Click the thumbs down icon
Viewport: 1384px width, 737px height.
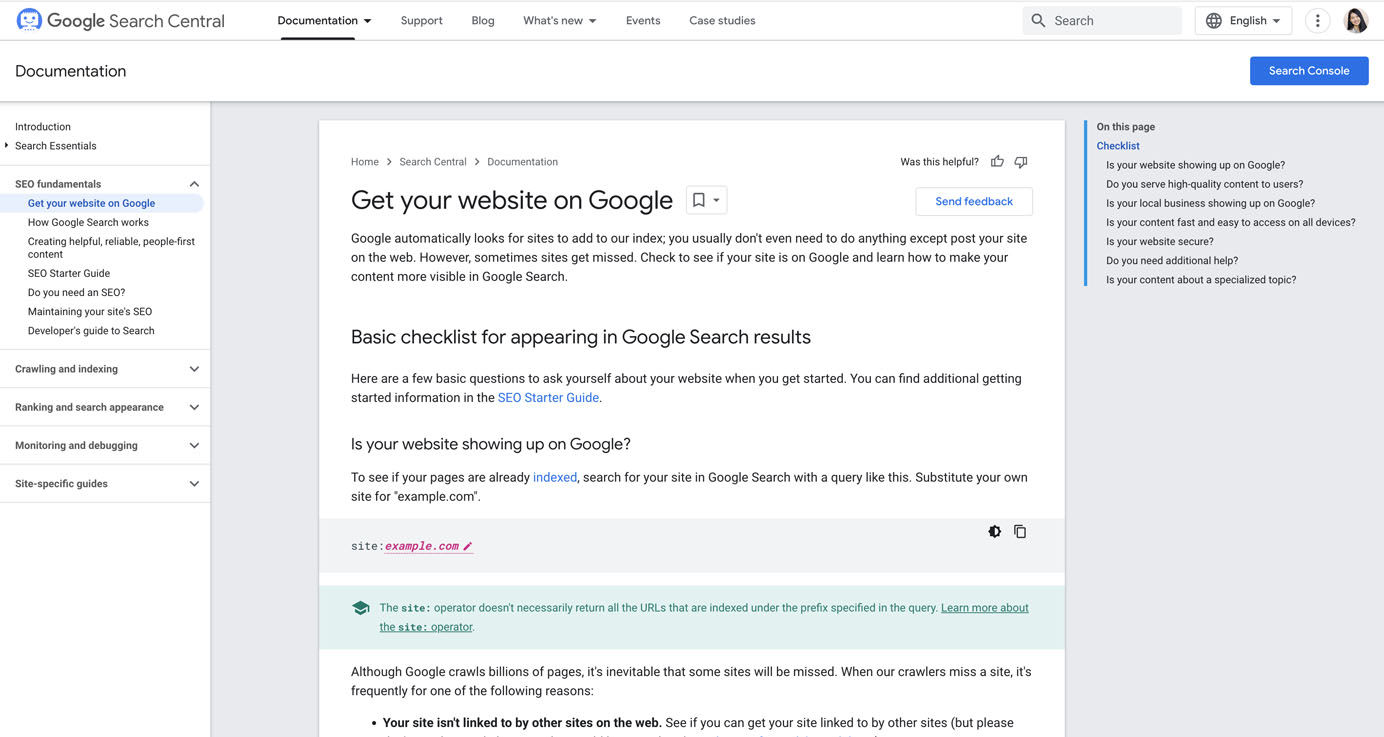pos(1021,162)
